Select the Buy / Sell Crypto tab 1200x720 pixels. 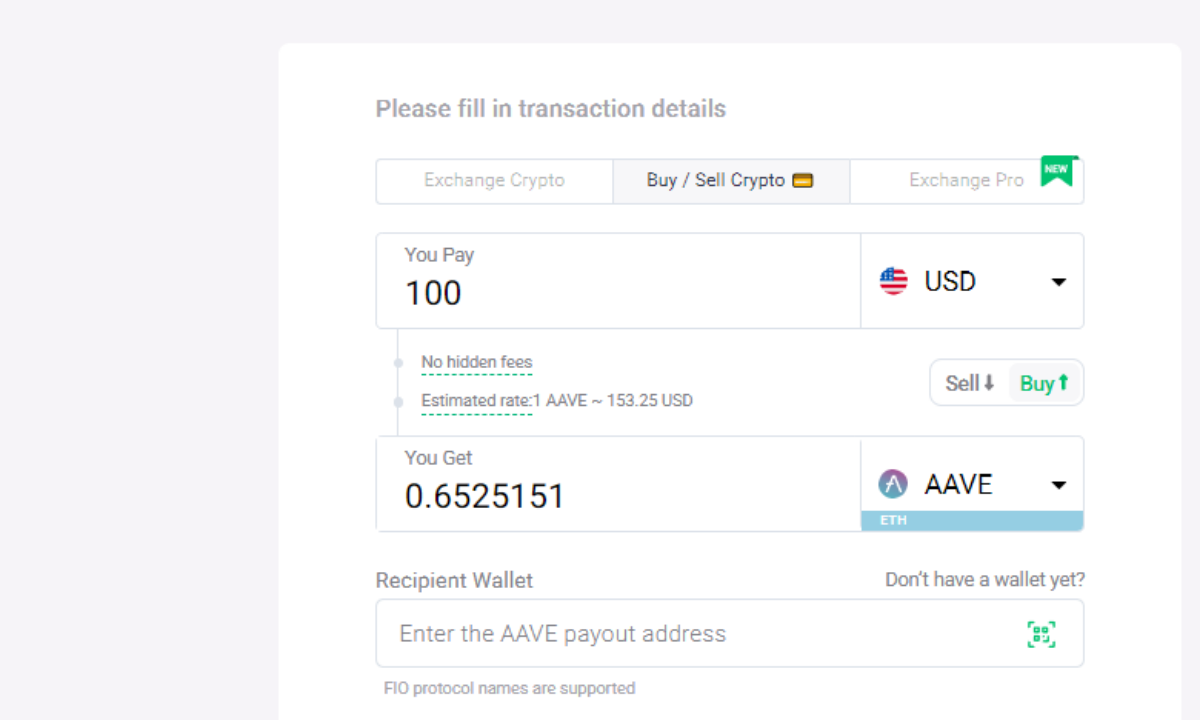716,181
